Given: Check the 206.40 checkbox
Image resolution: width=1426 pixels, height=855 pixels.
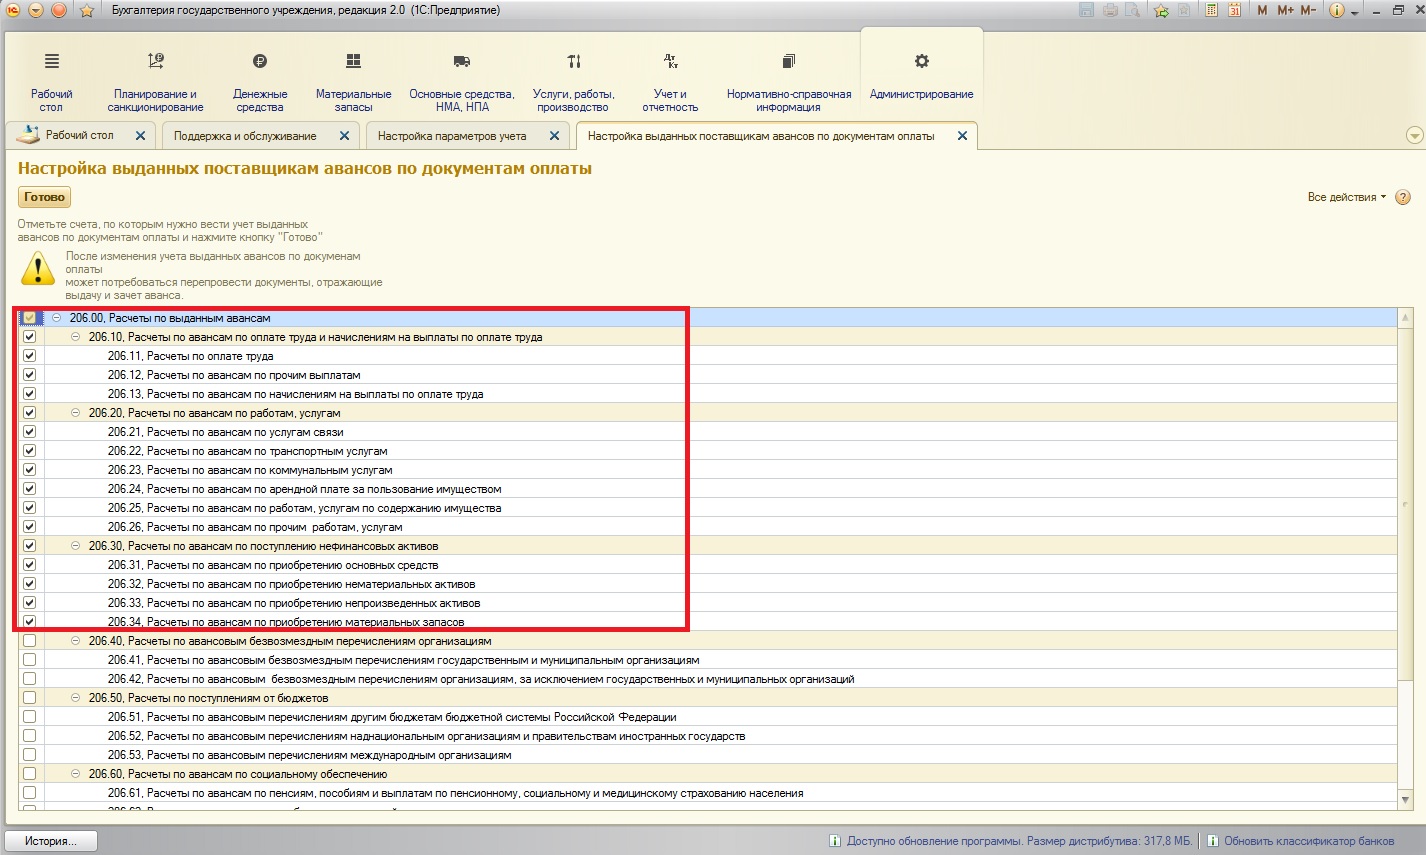Looking at the screenshot, I should pos(29,641).
